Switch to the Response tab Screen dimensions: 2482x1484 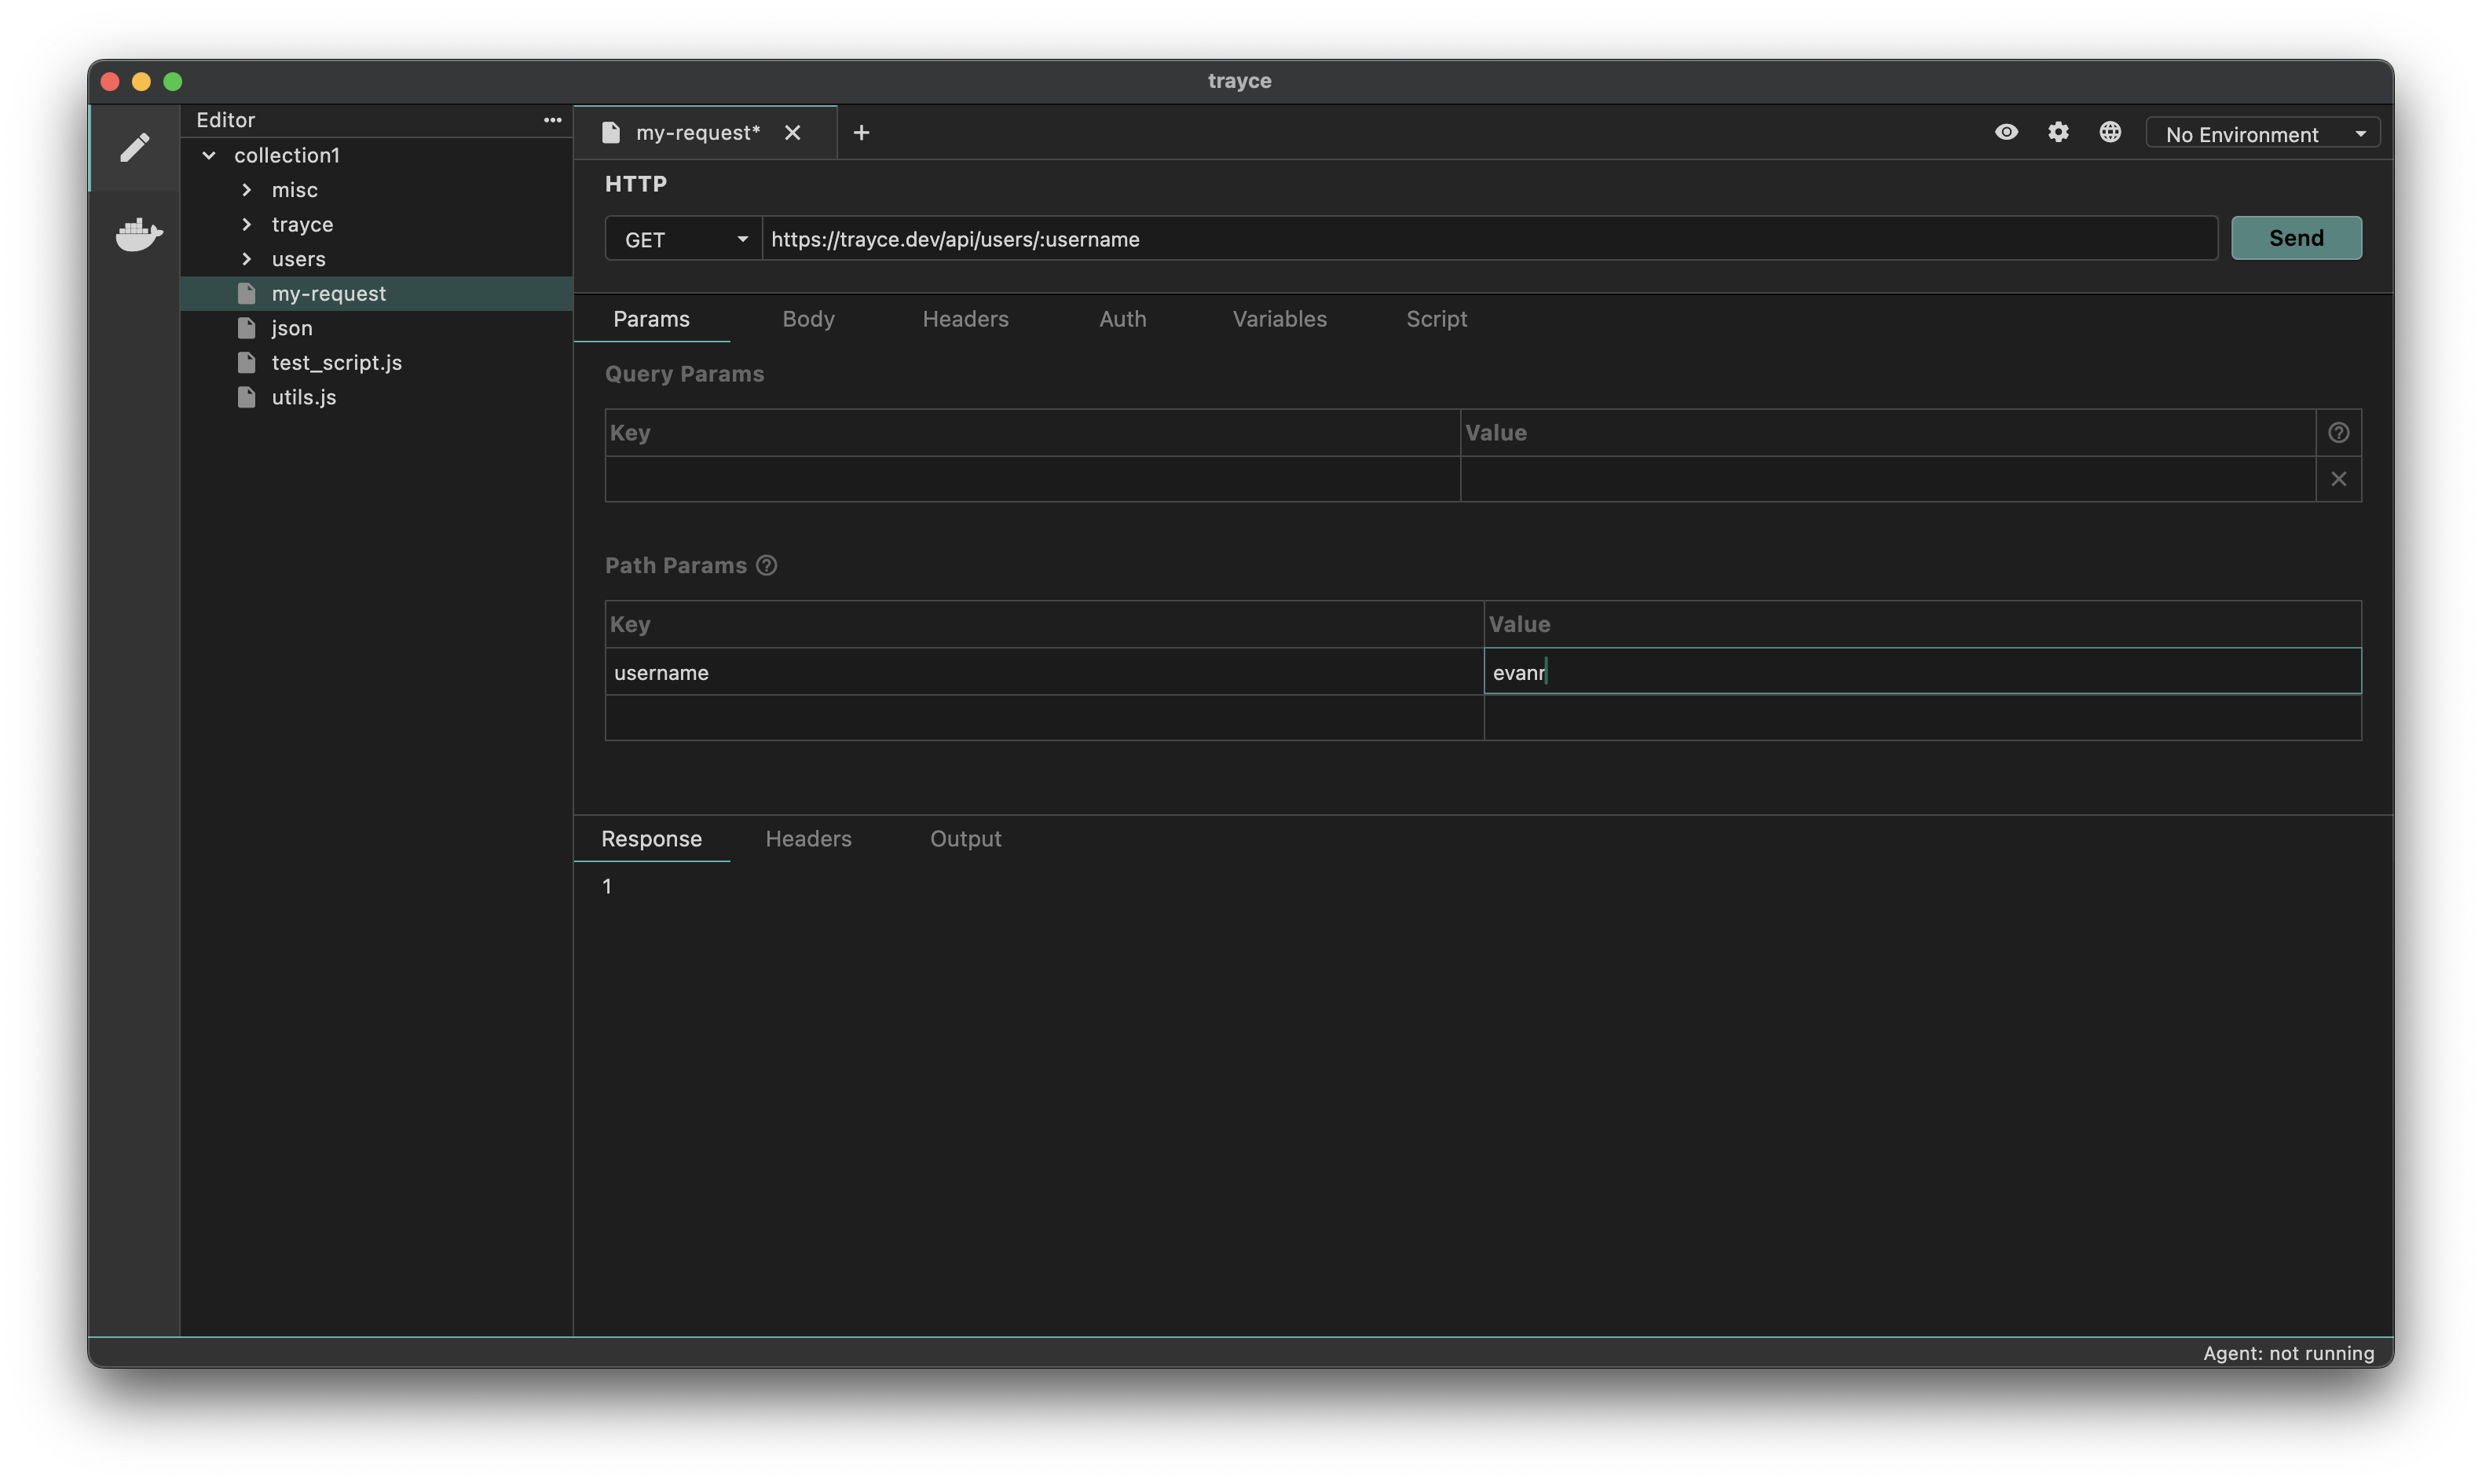[651, 839]
